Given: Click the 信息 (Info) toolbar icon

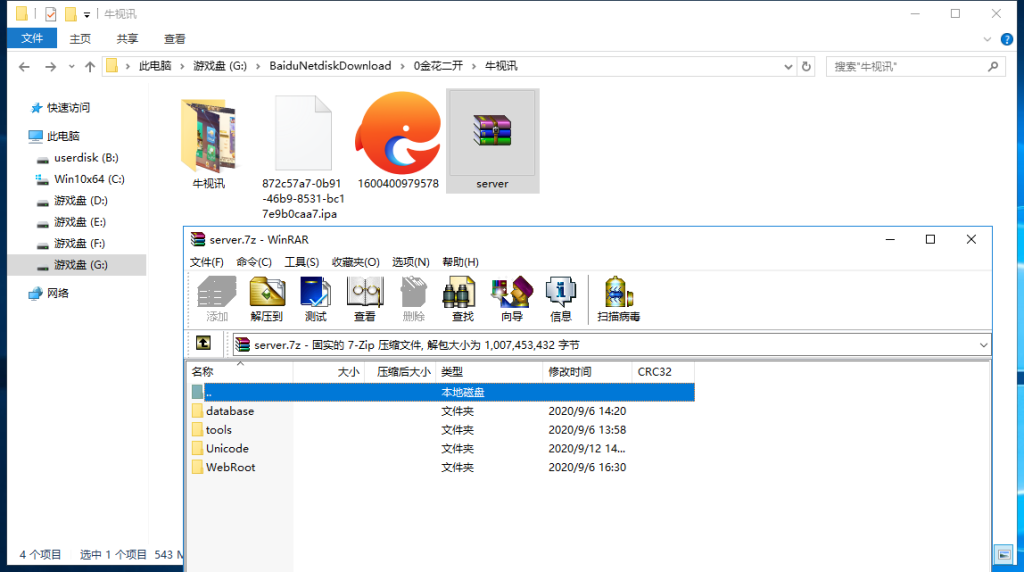Looking at the screenshot, I should (x=560, y=299).
